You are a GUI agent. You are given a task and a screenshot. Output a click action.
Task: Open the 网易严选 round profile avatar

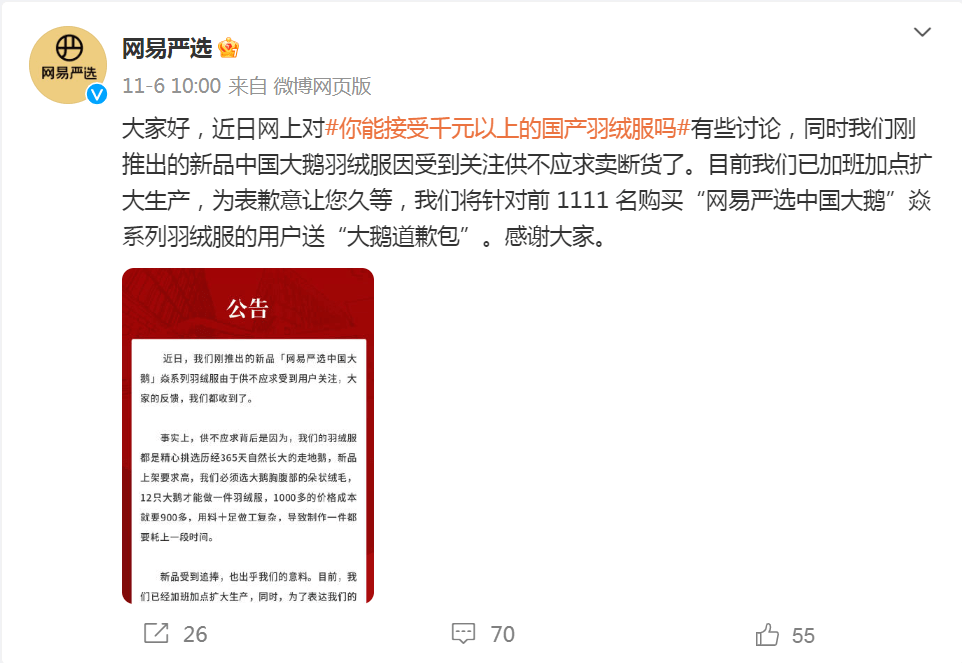[x=68, y=65]
